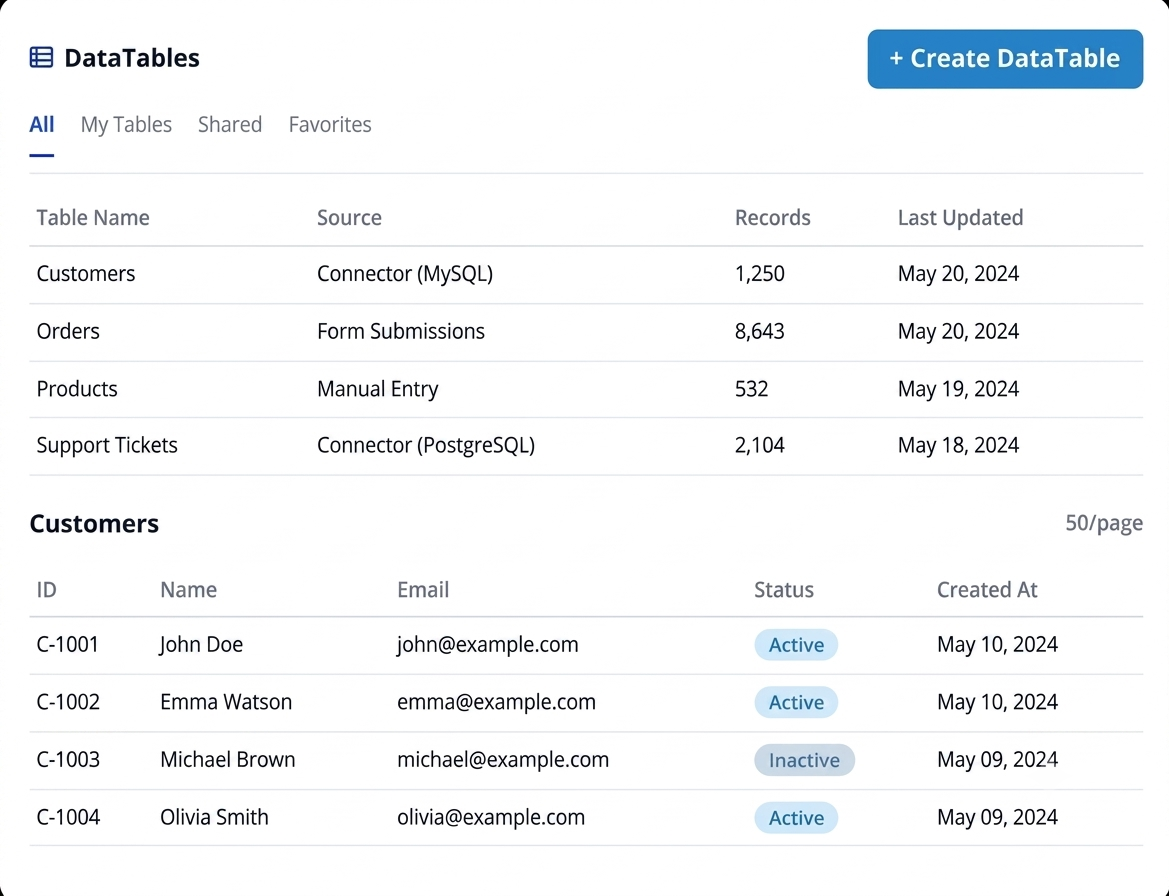1169x896 pixels.
Task: Click the email emma@example.com
Action: tap(496, 701)
